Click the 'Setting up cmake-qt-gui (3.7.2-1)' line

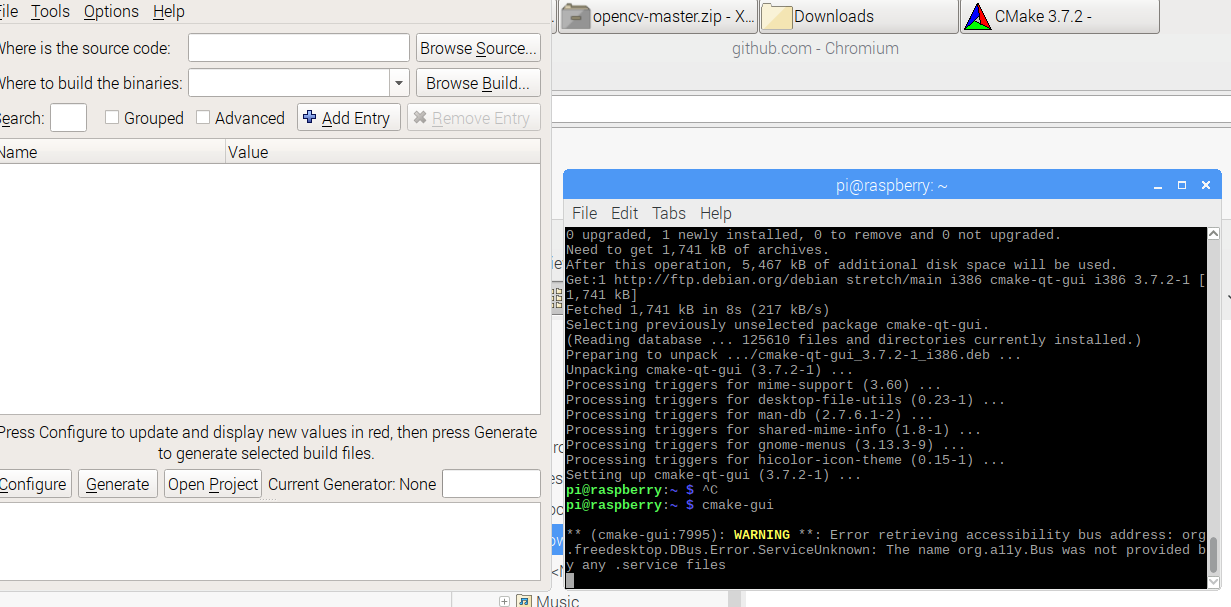(714, 475)
